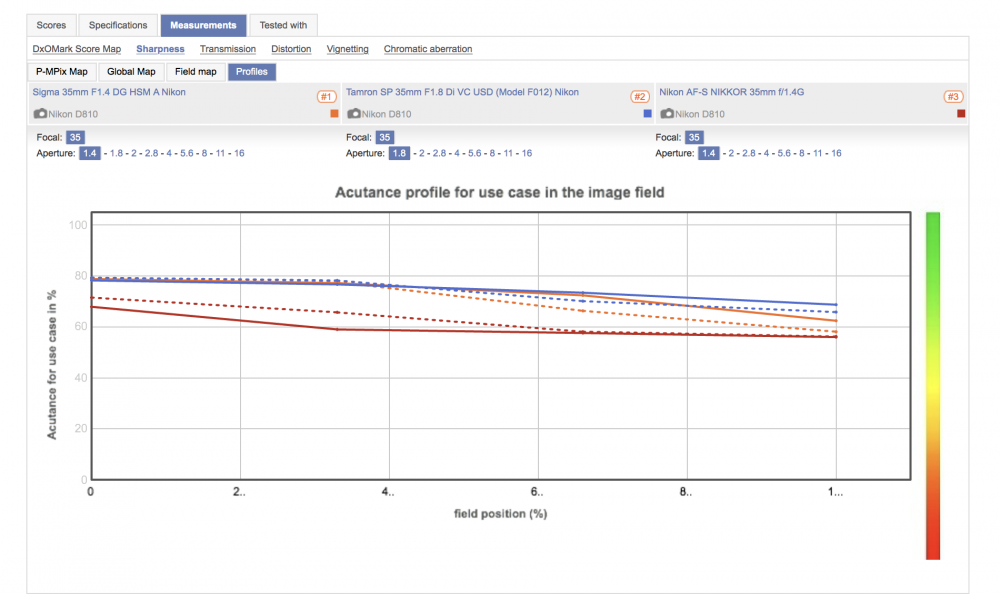1000x594 pixels.
Task: Click the #3 rank badge
Action: pos(953,96)
